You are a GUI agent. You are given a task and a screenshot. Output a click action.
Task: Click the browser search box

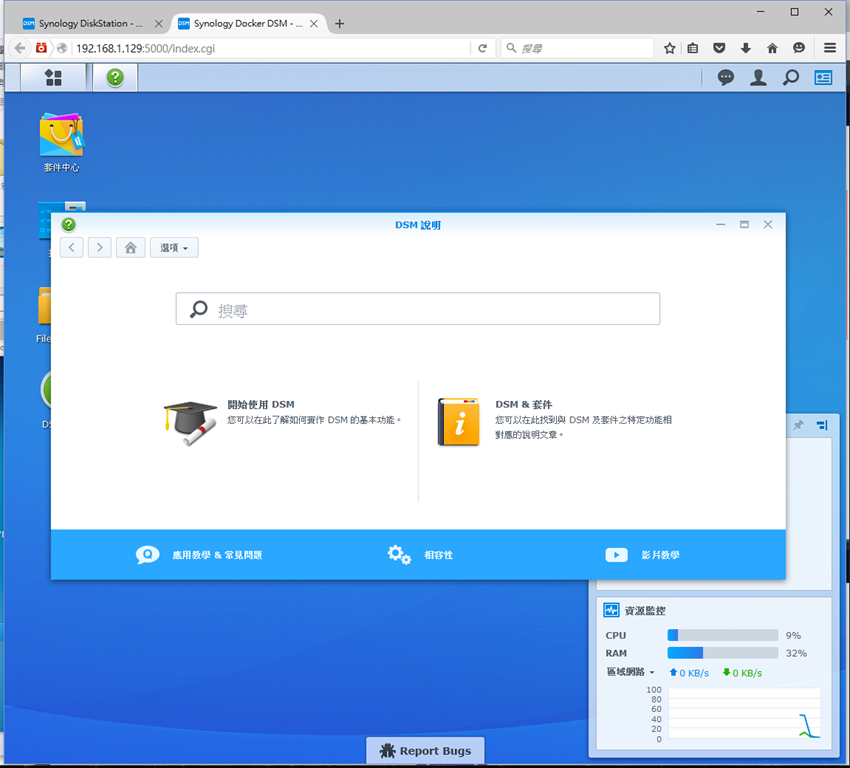577,48
